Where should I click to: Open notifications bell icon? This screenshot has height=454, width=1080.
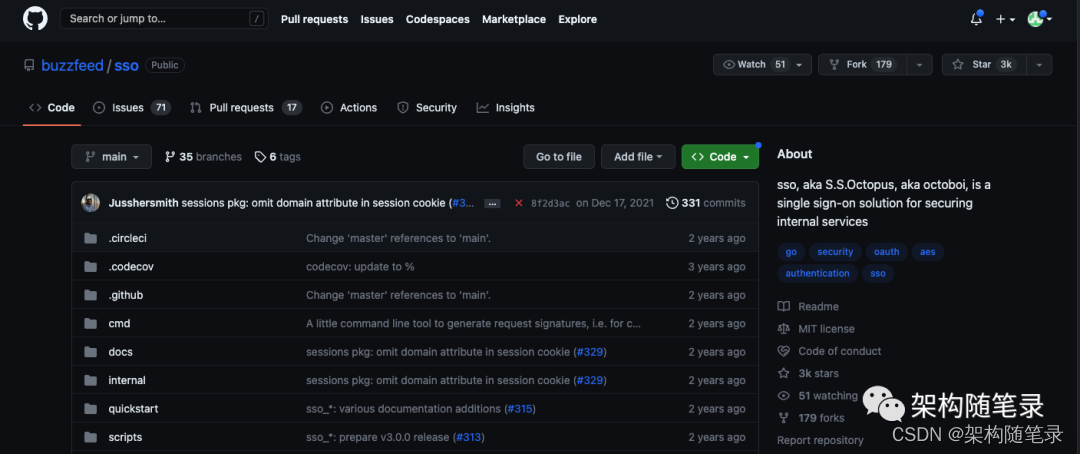976,19
